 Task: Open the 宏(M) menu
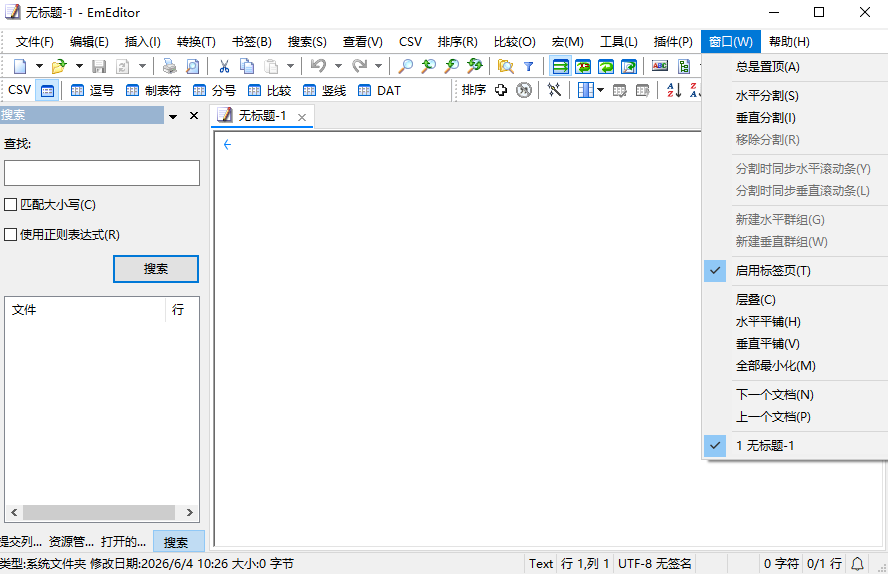(x=567, y=42)
